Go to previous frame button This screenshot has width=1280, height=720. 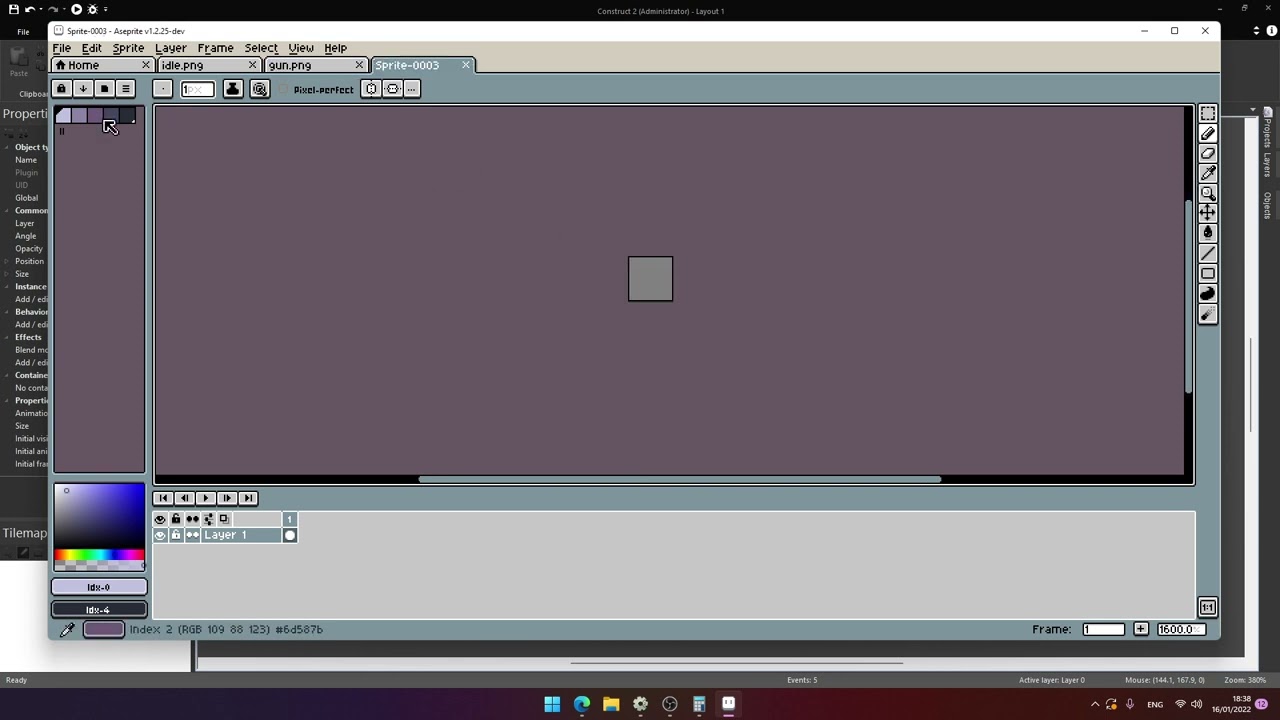click(184, 498)
